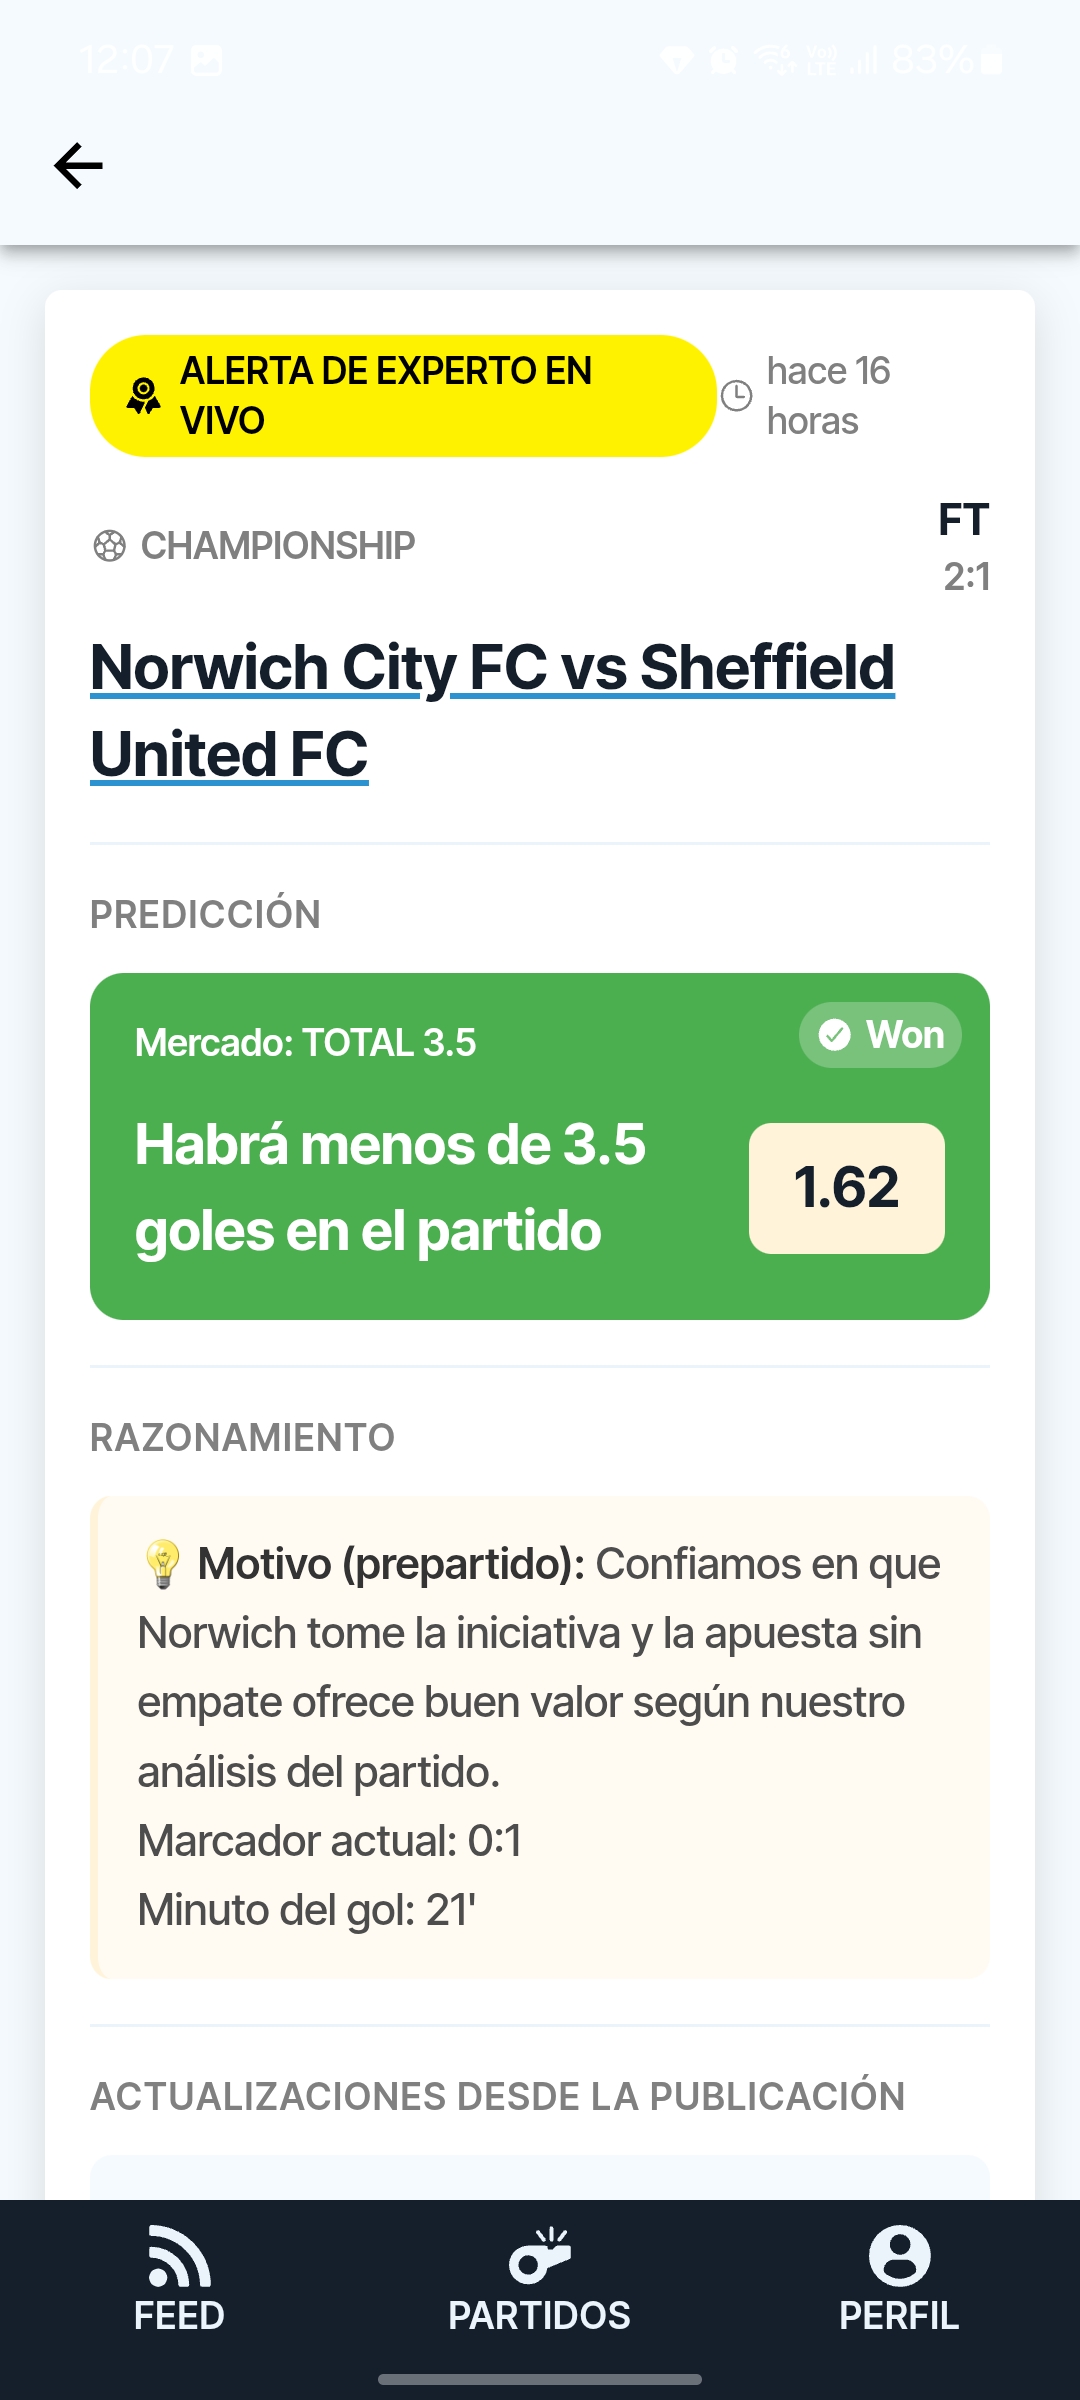This screenshot has height=2400, width=1080.
Task: Tap the FT 2:1 final score
Action: pos(965,548)
